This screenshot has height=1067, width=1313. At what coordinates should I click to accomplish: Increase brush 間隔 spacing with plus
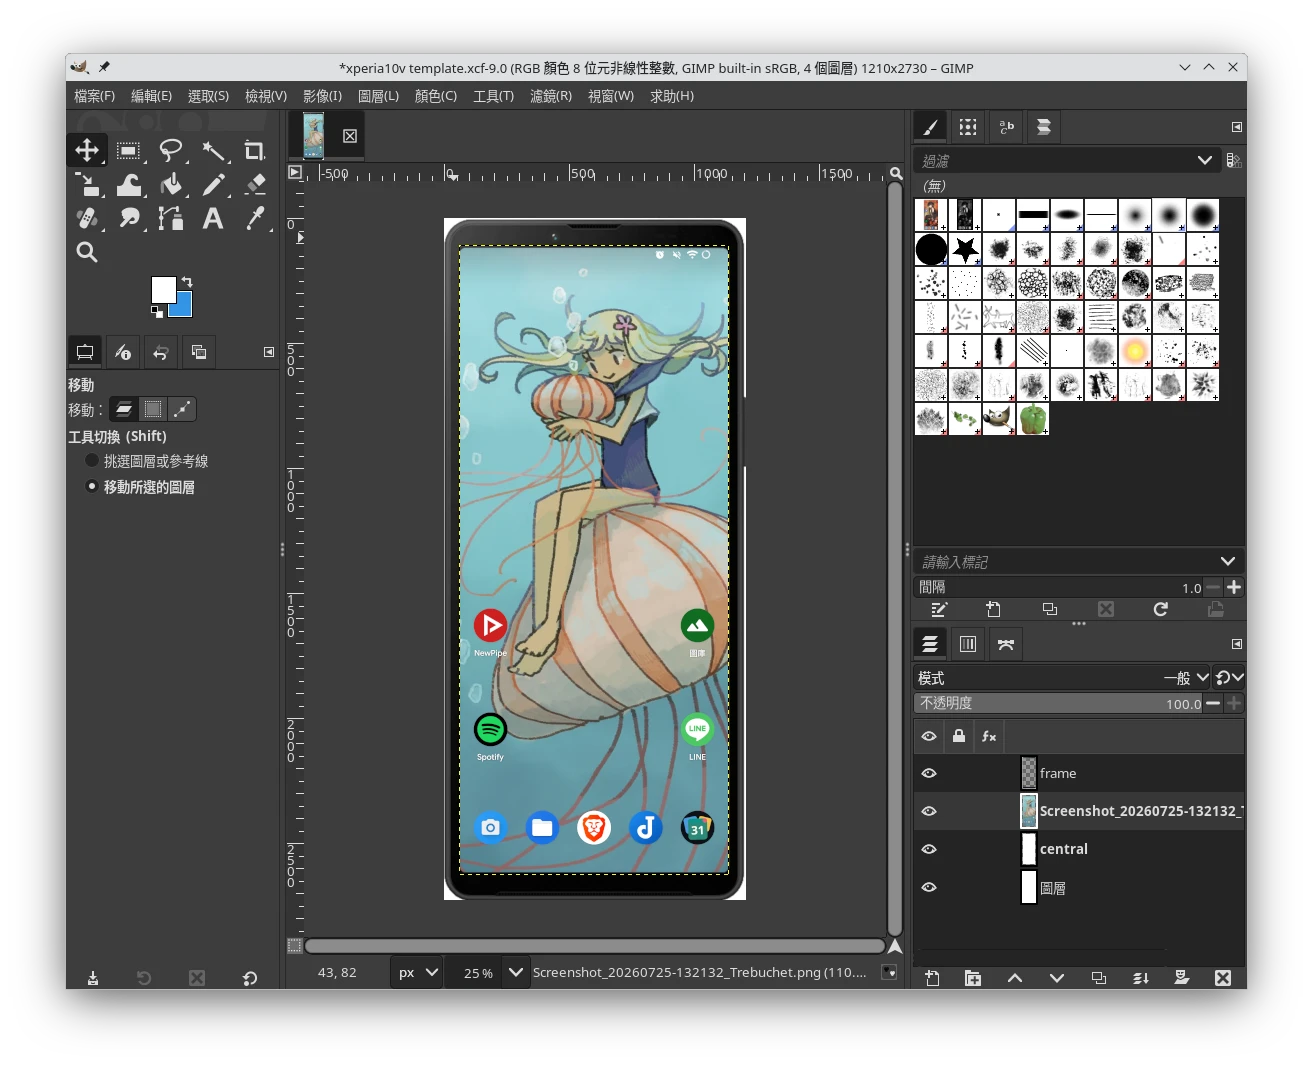(x=1234, y=587)
